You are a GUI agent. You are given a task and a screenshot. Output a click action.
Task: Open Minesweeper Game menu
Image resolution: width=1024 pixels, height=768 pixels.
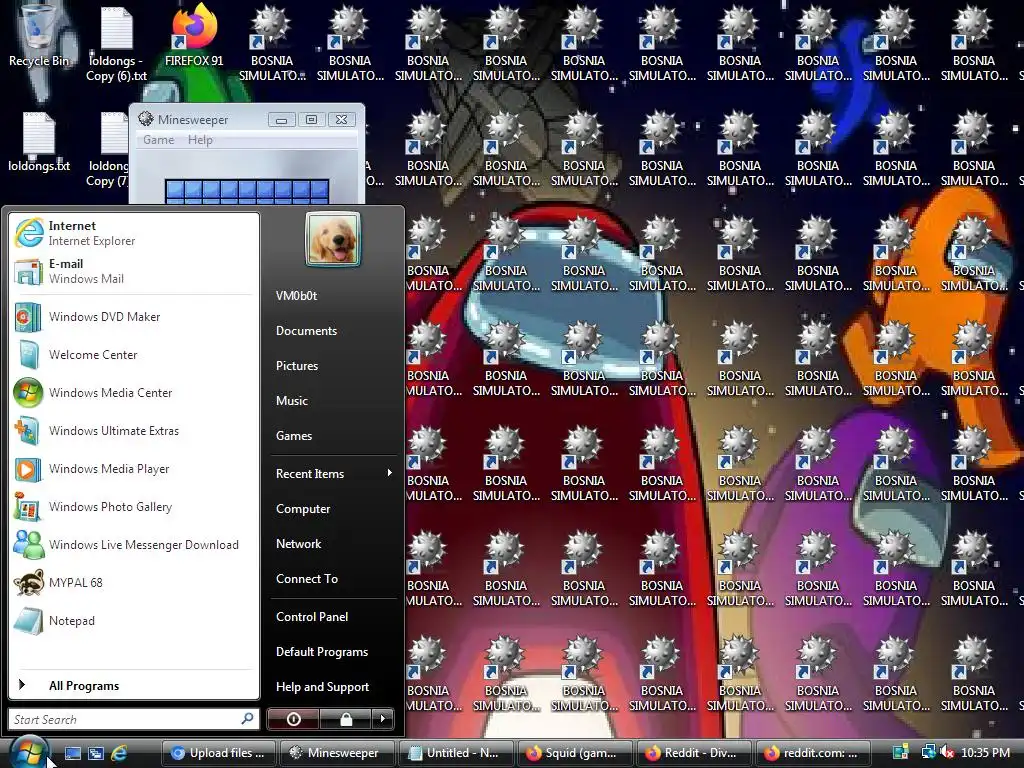pos(159,140)
